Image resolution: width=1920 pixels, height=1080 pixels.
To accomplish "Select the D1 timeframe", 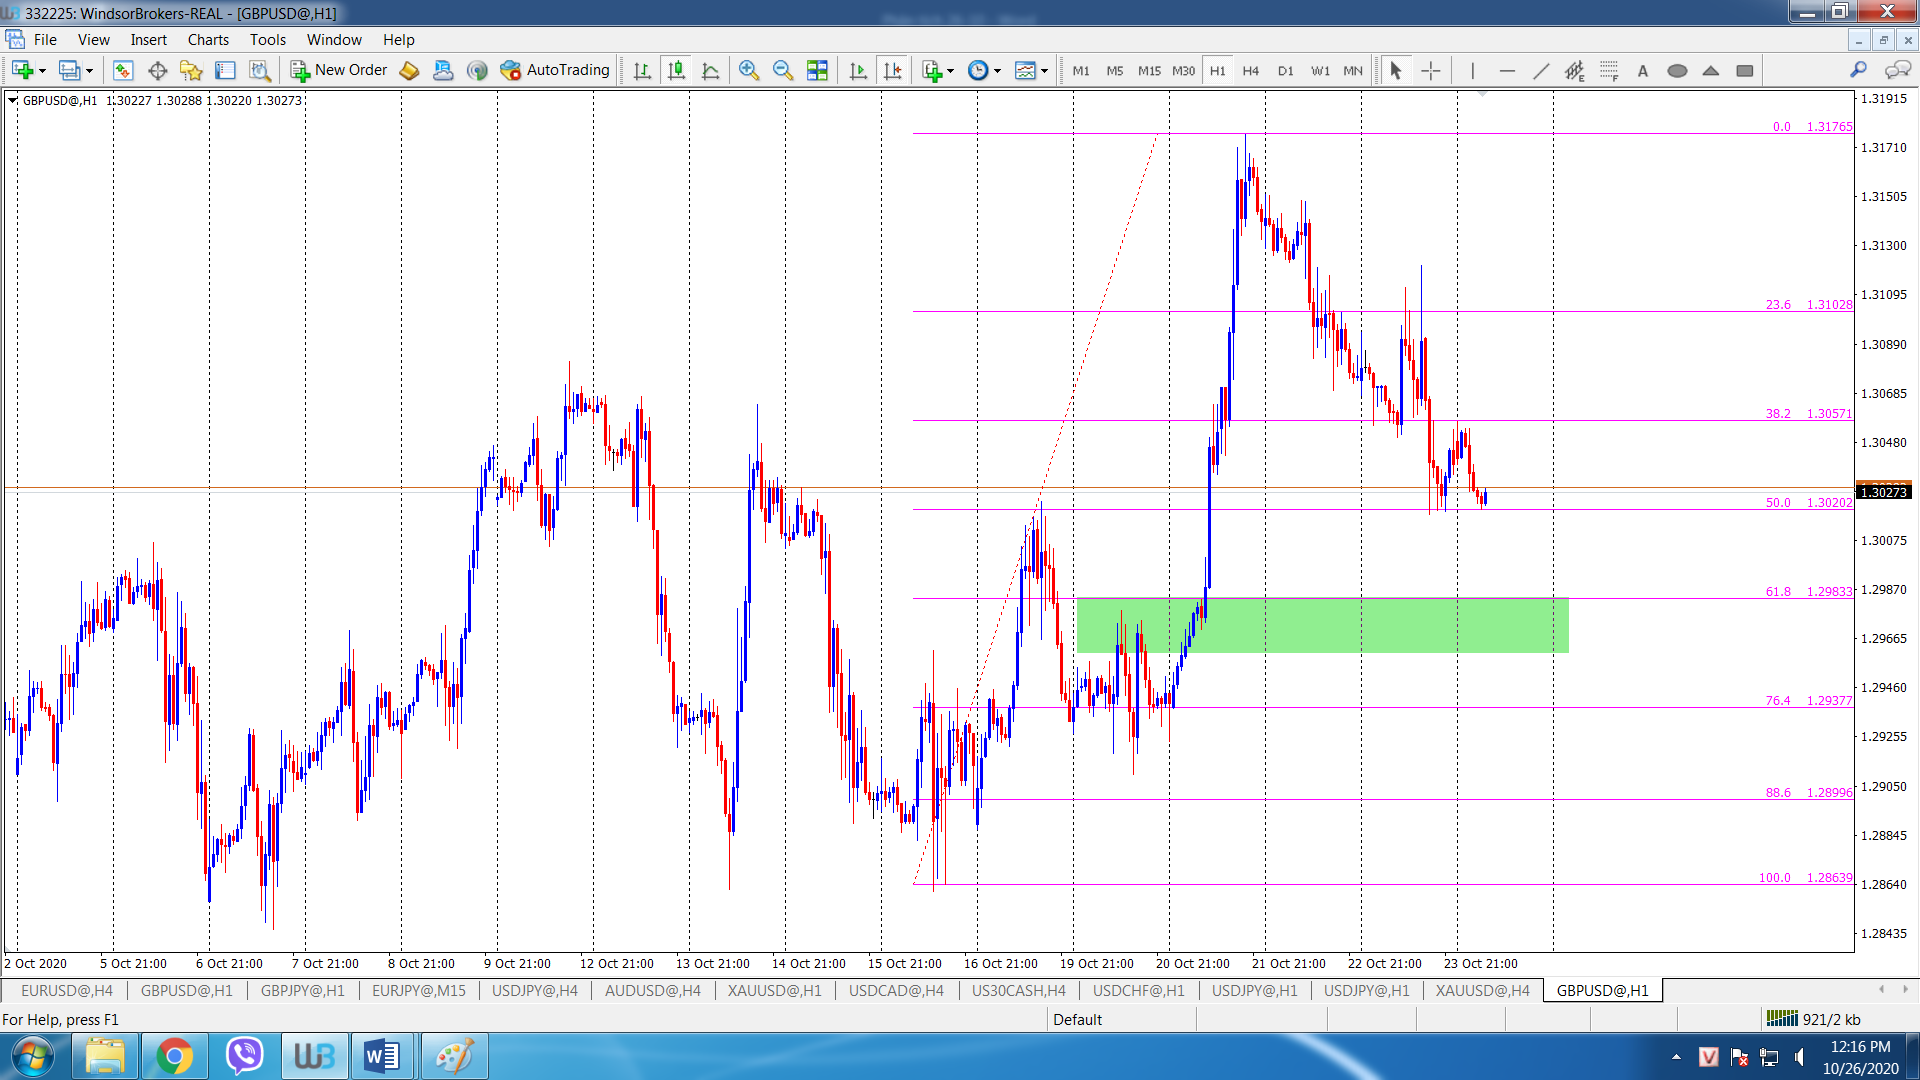I will point(1285,70).
